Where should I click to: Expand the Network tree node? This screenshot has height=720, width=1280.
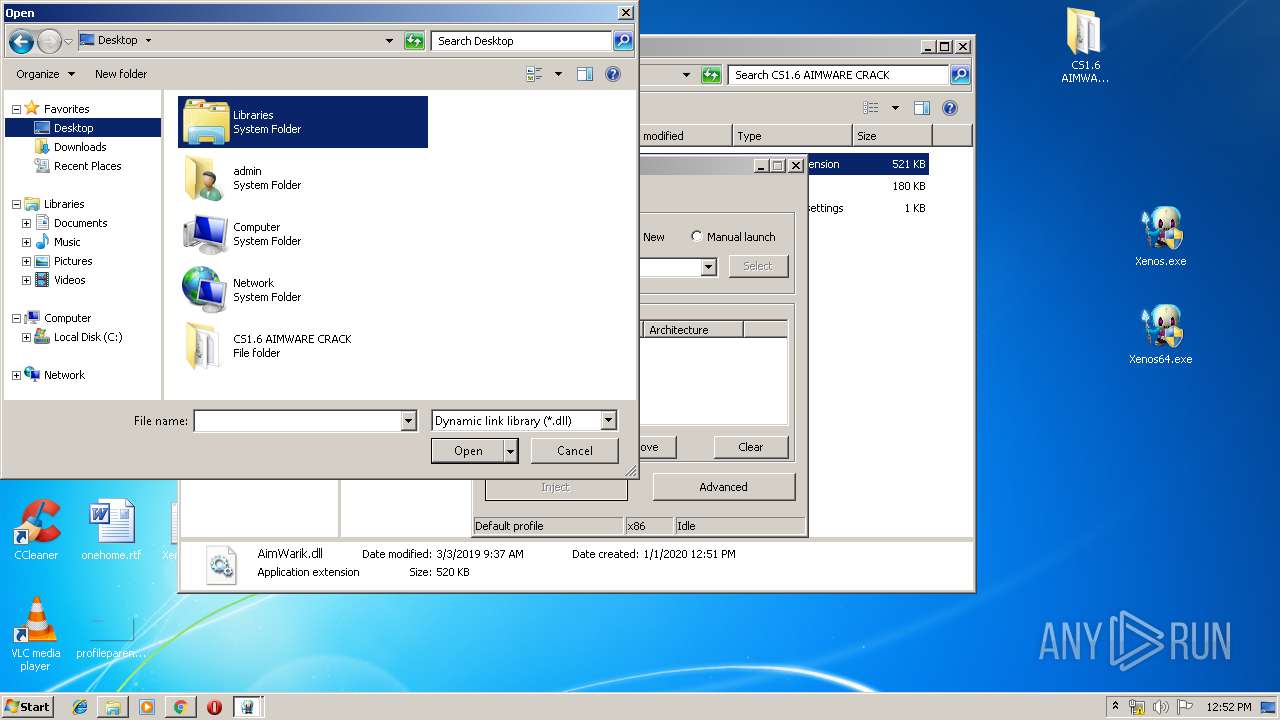pos(16,375)
